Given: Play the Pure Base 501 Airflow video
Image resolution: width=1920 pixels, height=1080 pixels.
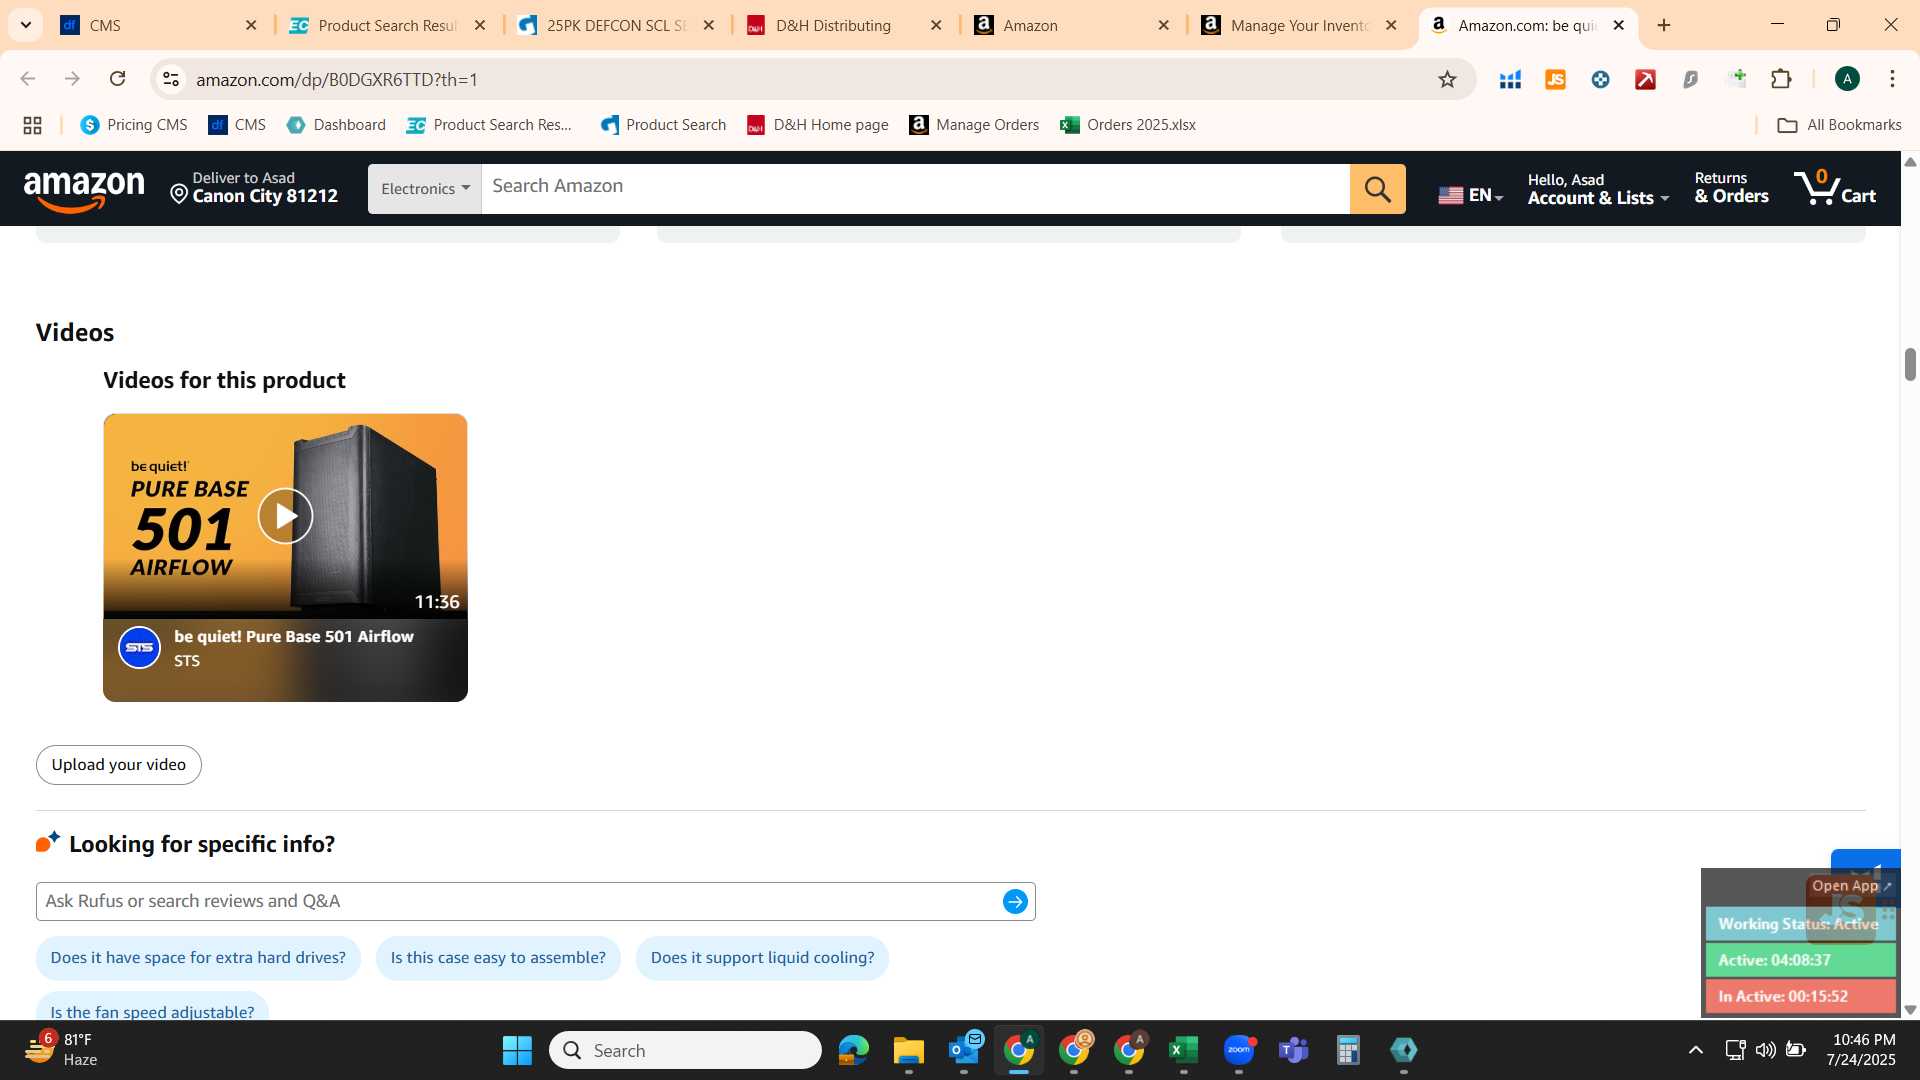Looking at the screenshot, I should tap(285, 516).
